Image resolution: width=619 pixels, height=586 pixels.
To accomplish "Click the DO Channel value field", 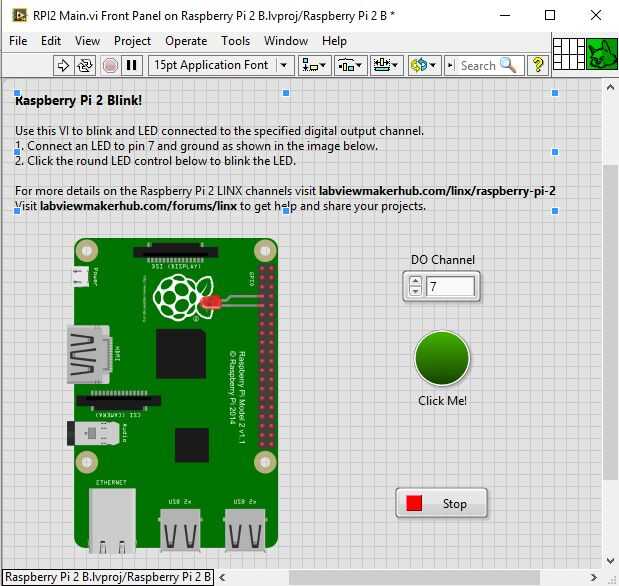I will click(450, 286).
